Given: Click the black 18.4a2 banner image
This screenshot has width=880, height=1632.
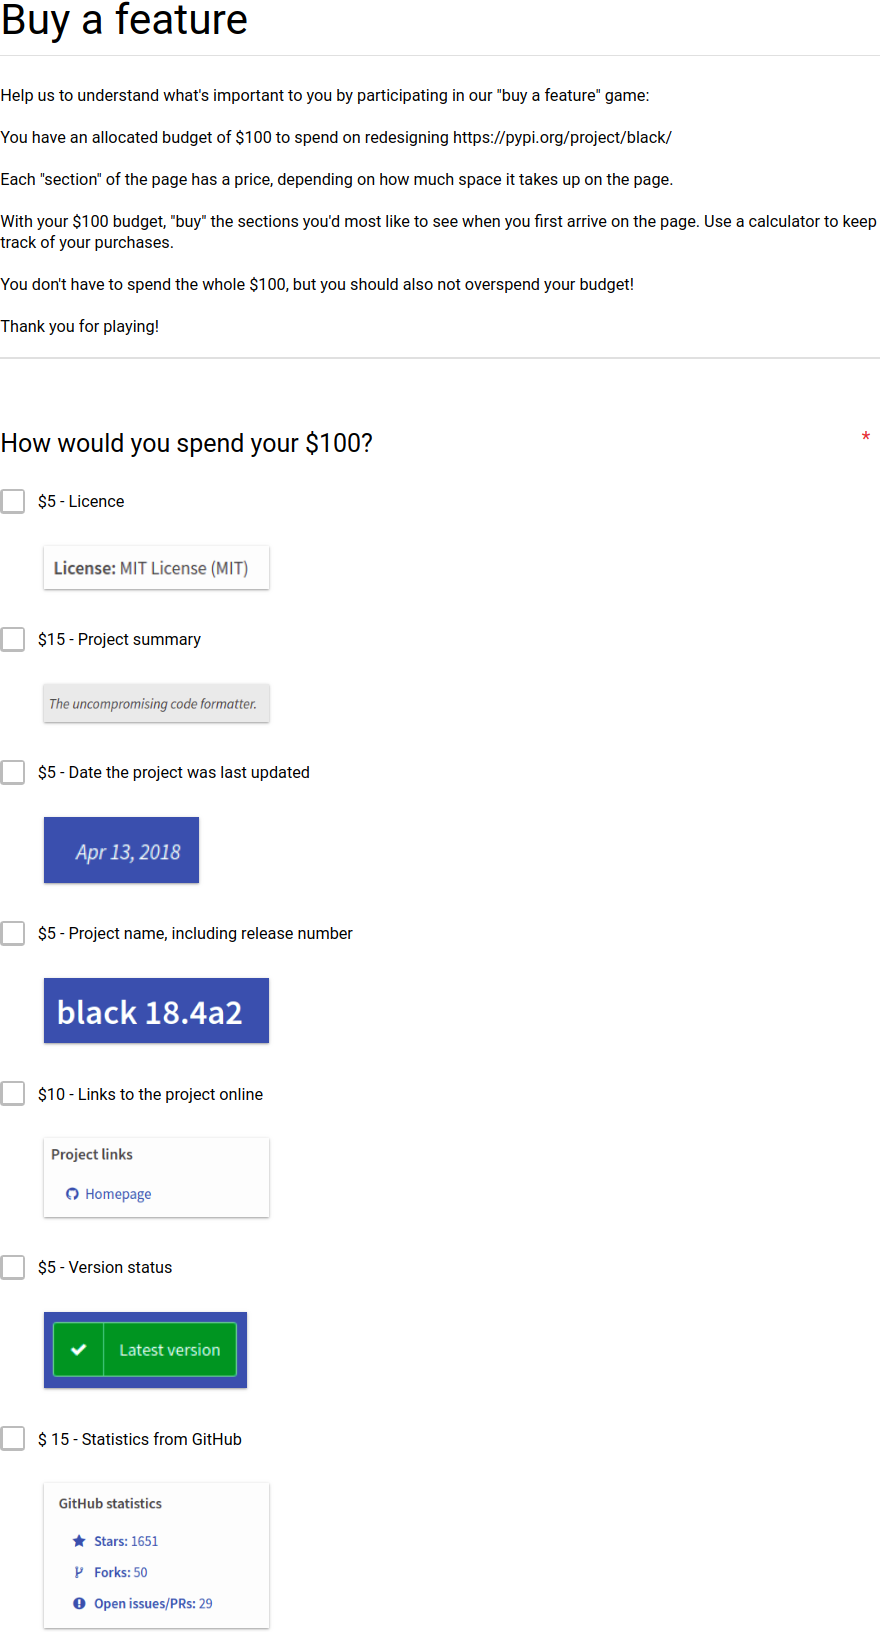Looking at the screenshot, I should click(x=156, y=1011).
